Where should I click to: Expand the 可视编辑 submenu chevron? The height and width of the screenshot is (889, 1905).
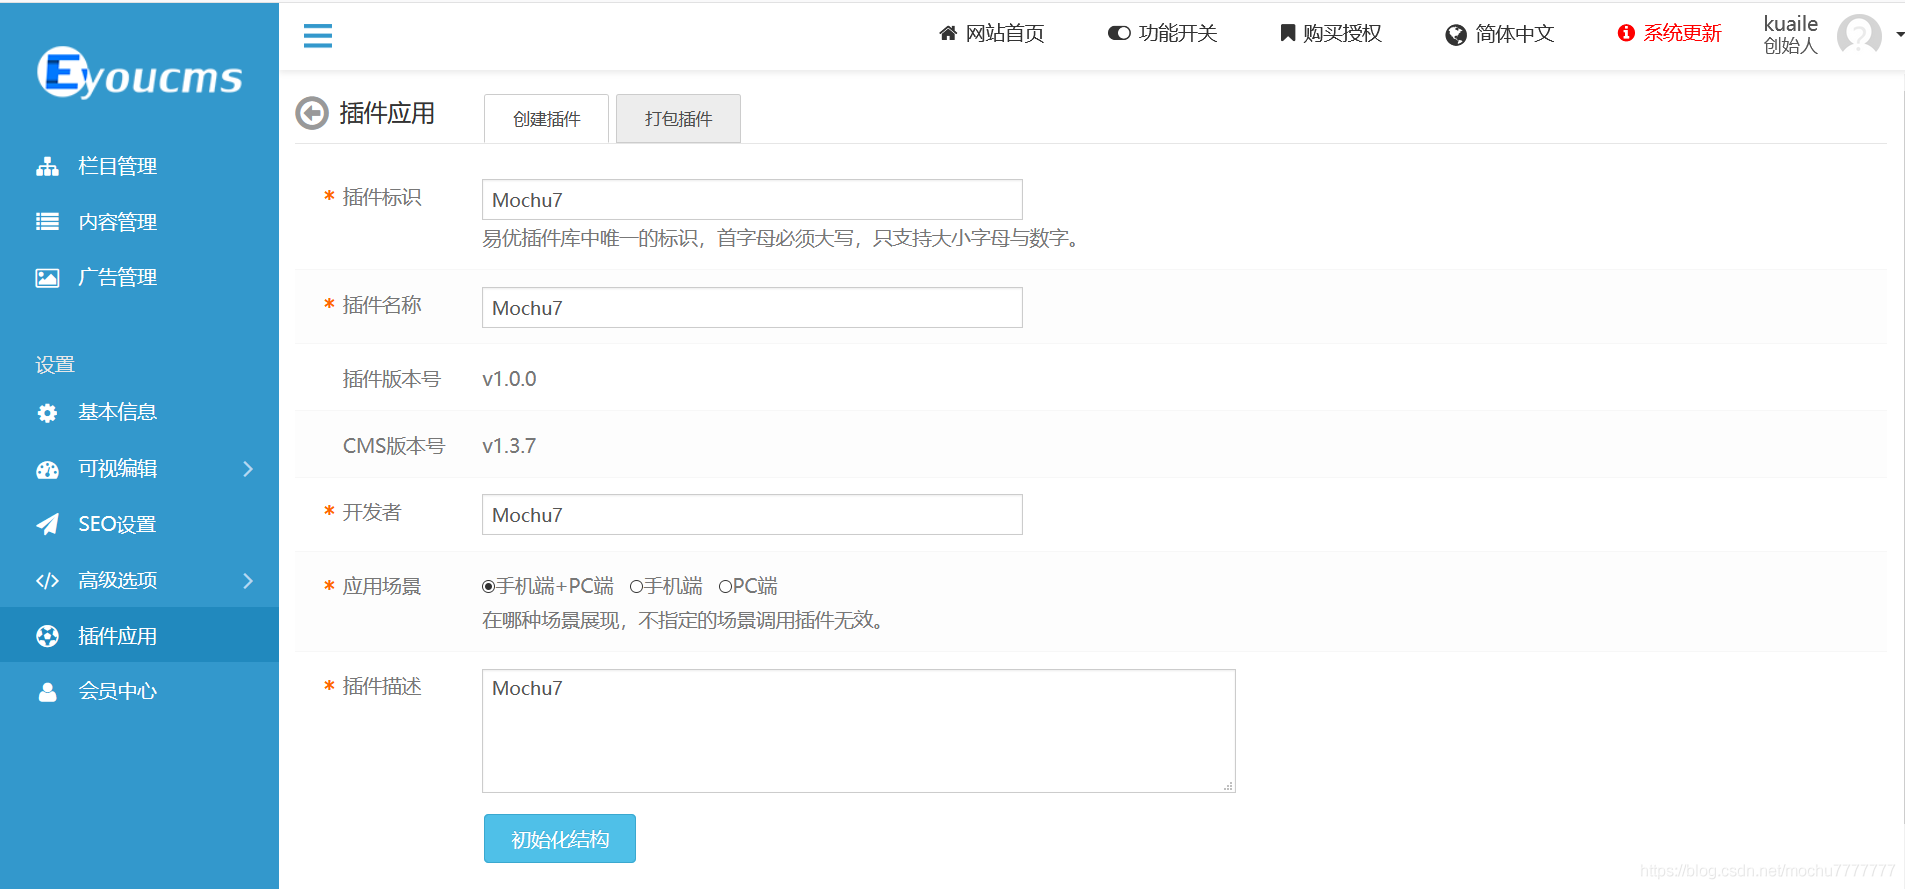point(248,469)
